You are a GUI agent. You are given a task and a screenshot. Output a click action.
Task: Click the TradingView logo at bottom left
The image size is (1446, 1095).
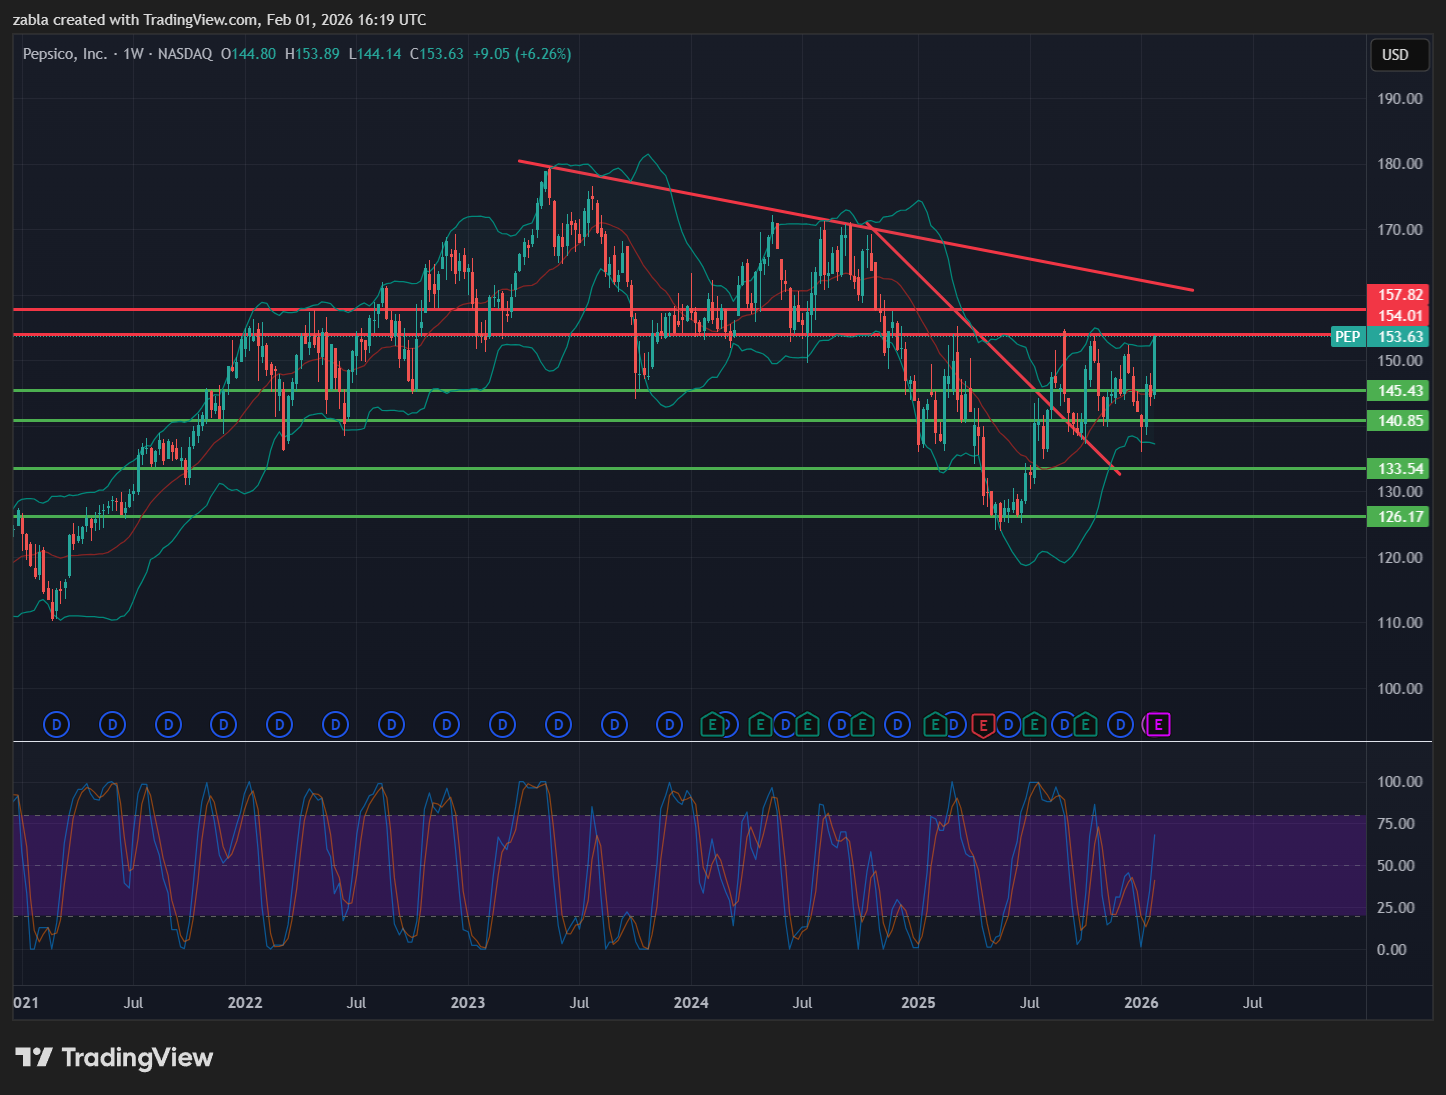tap(114, 1057)
